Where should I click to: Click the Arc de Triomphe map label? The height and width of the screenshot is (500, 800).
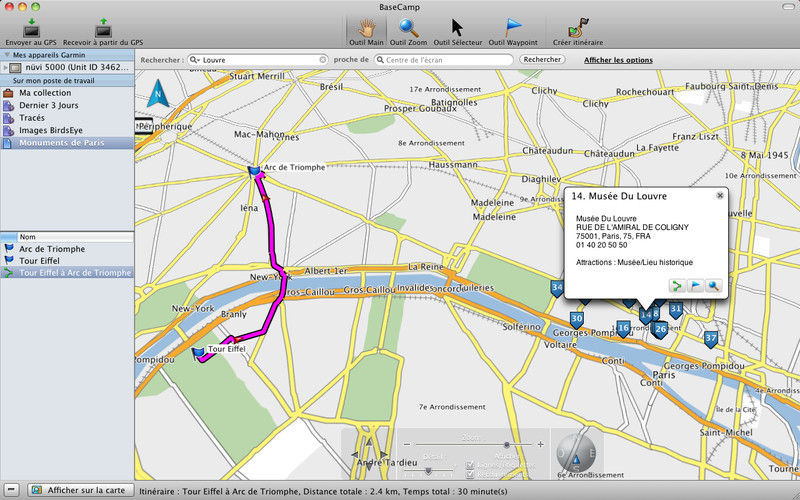[x=294, y=167]
